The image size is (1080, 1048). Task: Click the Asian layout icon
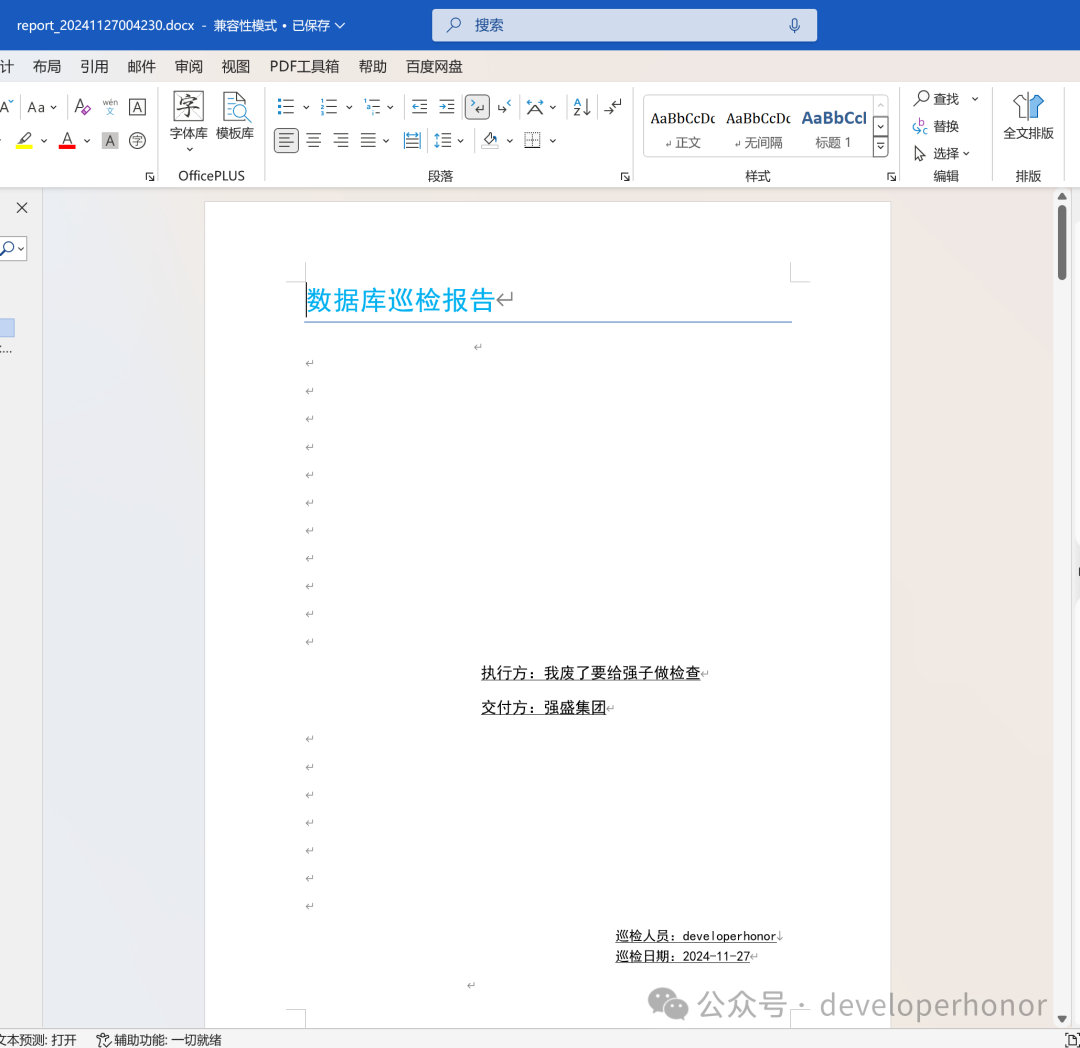pos(535,107)
